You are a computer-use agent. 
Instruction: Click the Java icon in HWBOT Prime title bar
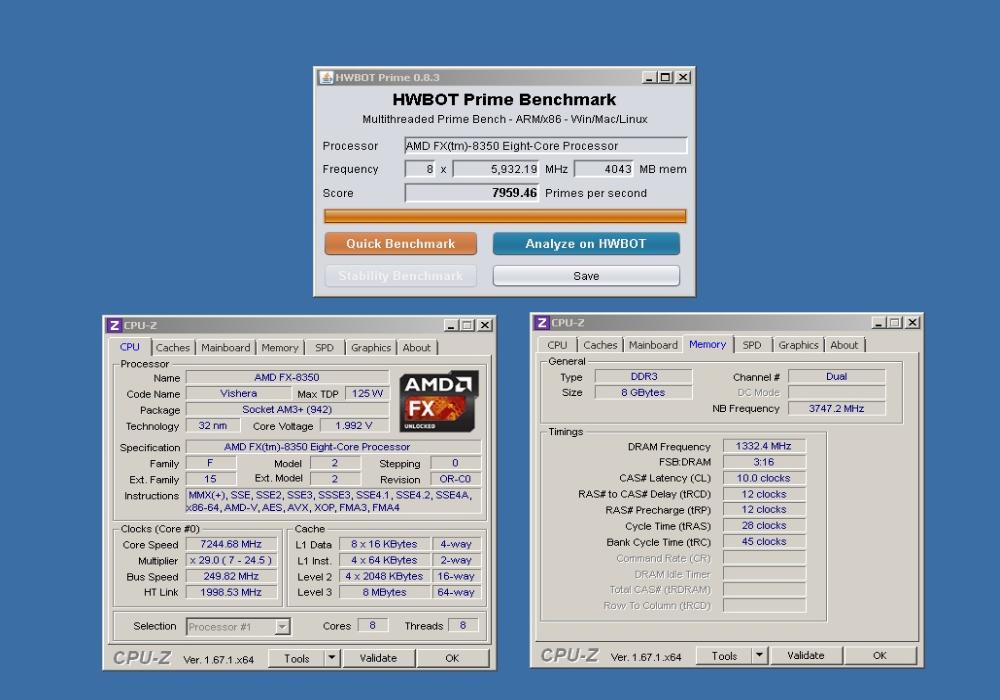point(327,77)
